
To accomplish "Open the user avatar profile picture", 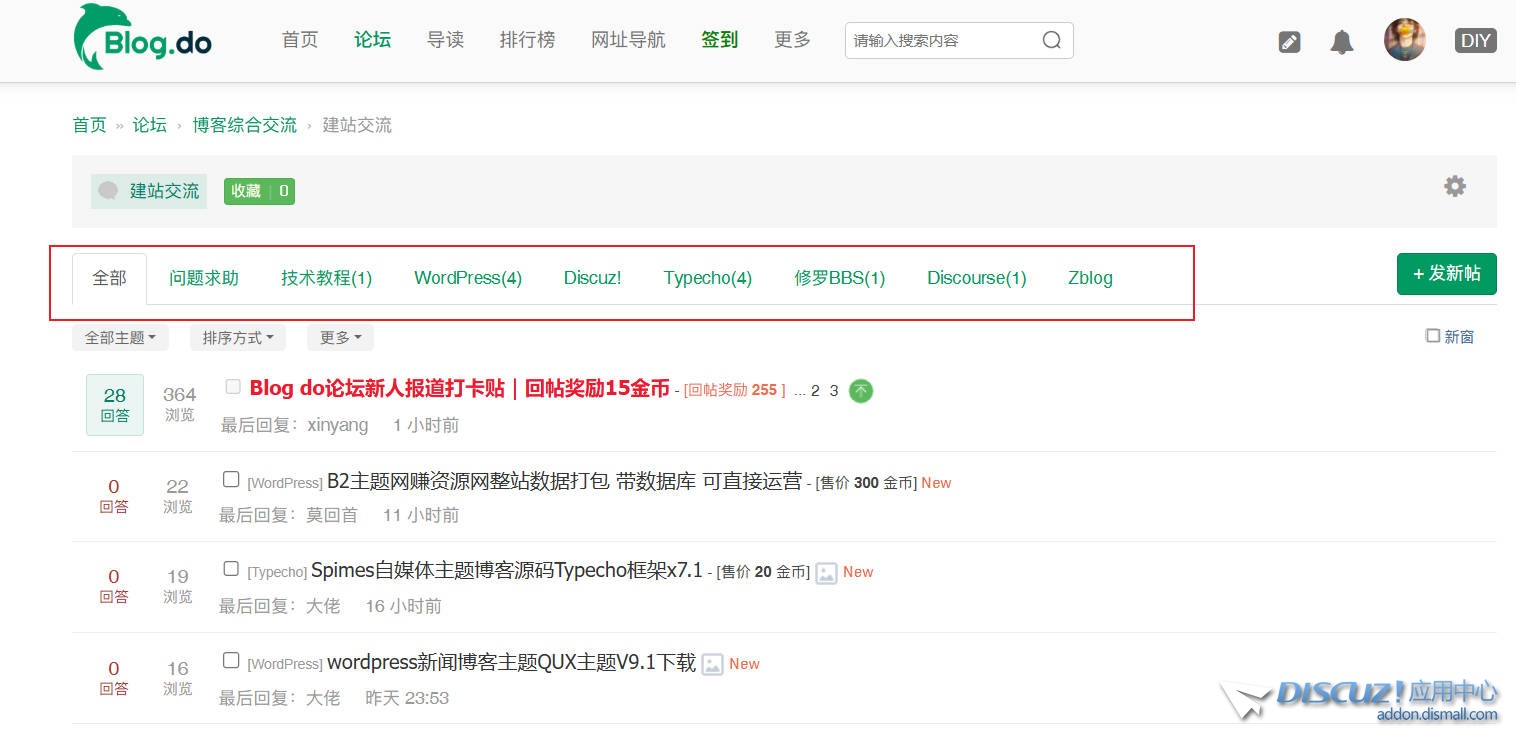I will [x=1404, y=40].
